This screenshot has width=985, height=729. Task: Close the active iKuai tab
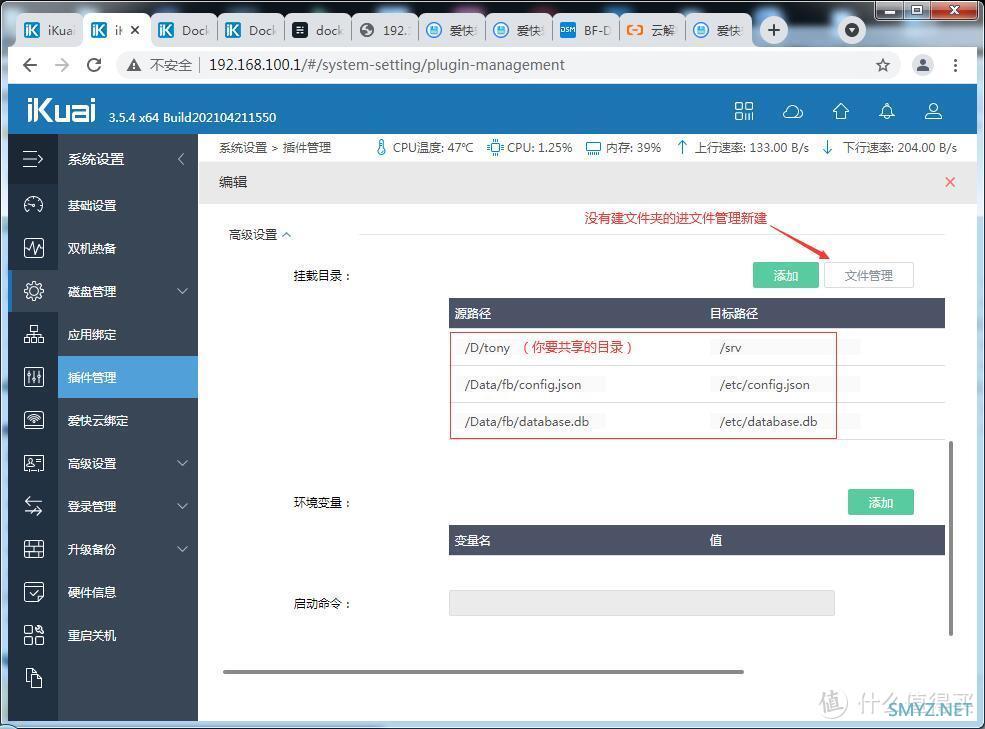coord(135,30)
